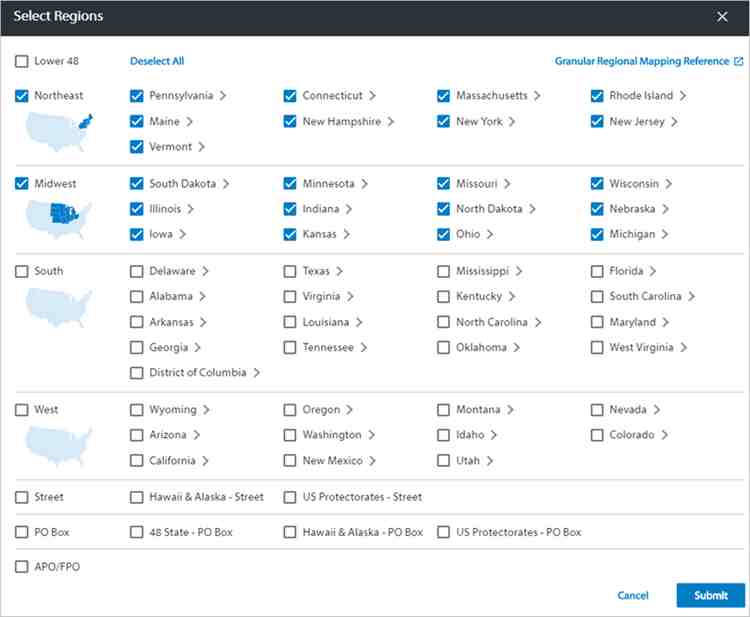The height and width of the screenshot is (617, 750).
Task: Click the Northeast region map thumbnail
Action: click(58, 132)
